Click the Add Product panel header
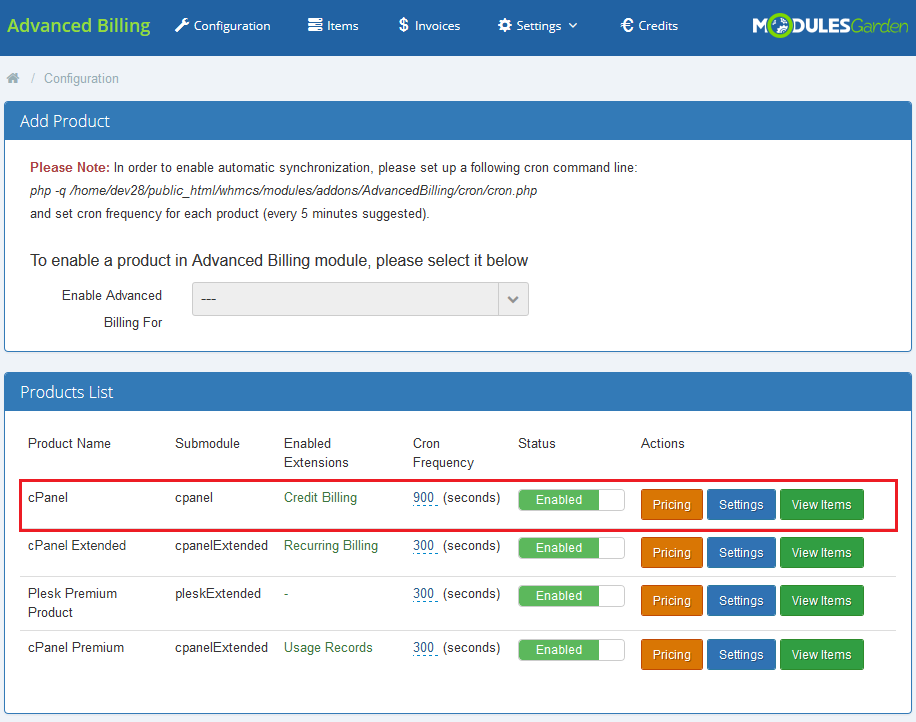Viewport: 916px width, 722px height. (x=458, y=121)
